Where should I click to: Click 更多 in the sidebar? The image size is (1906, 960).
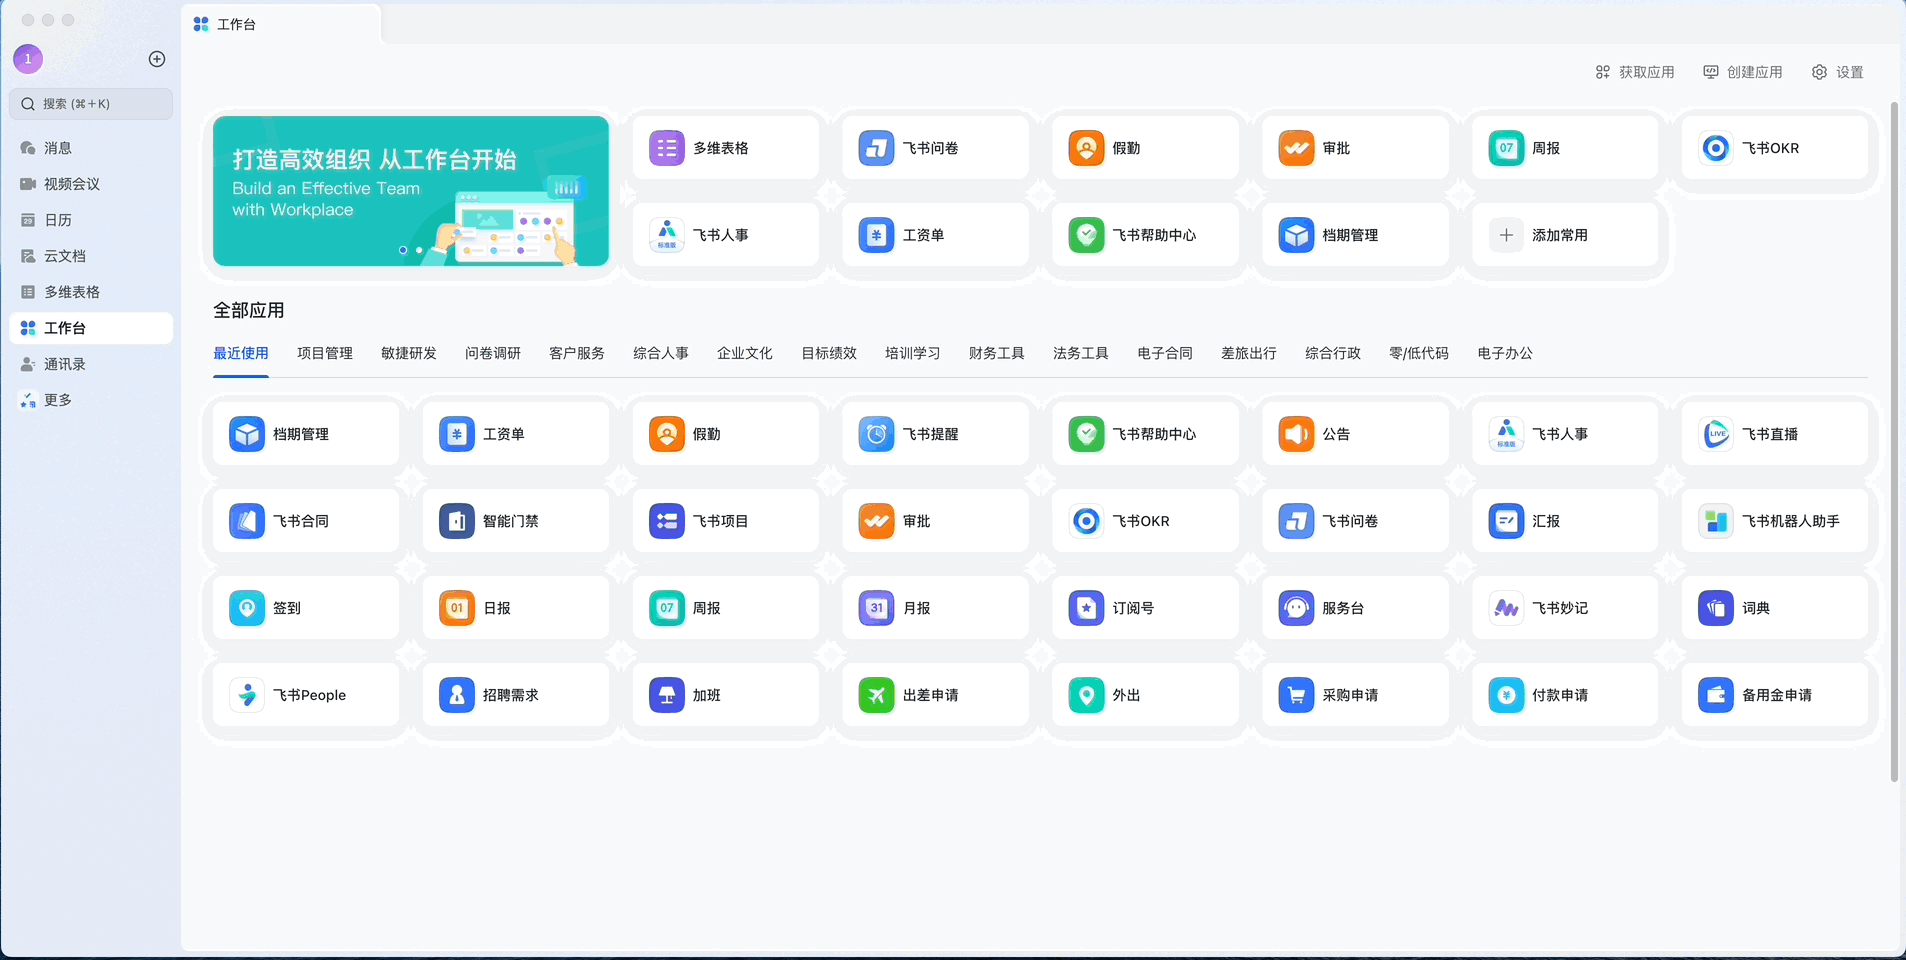(x=90, y=400)
